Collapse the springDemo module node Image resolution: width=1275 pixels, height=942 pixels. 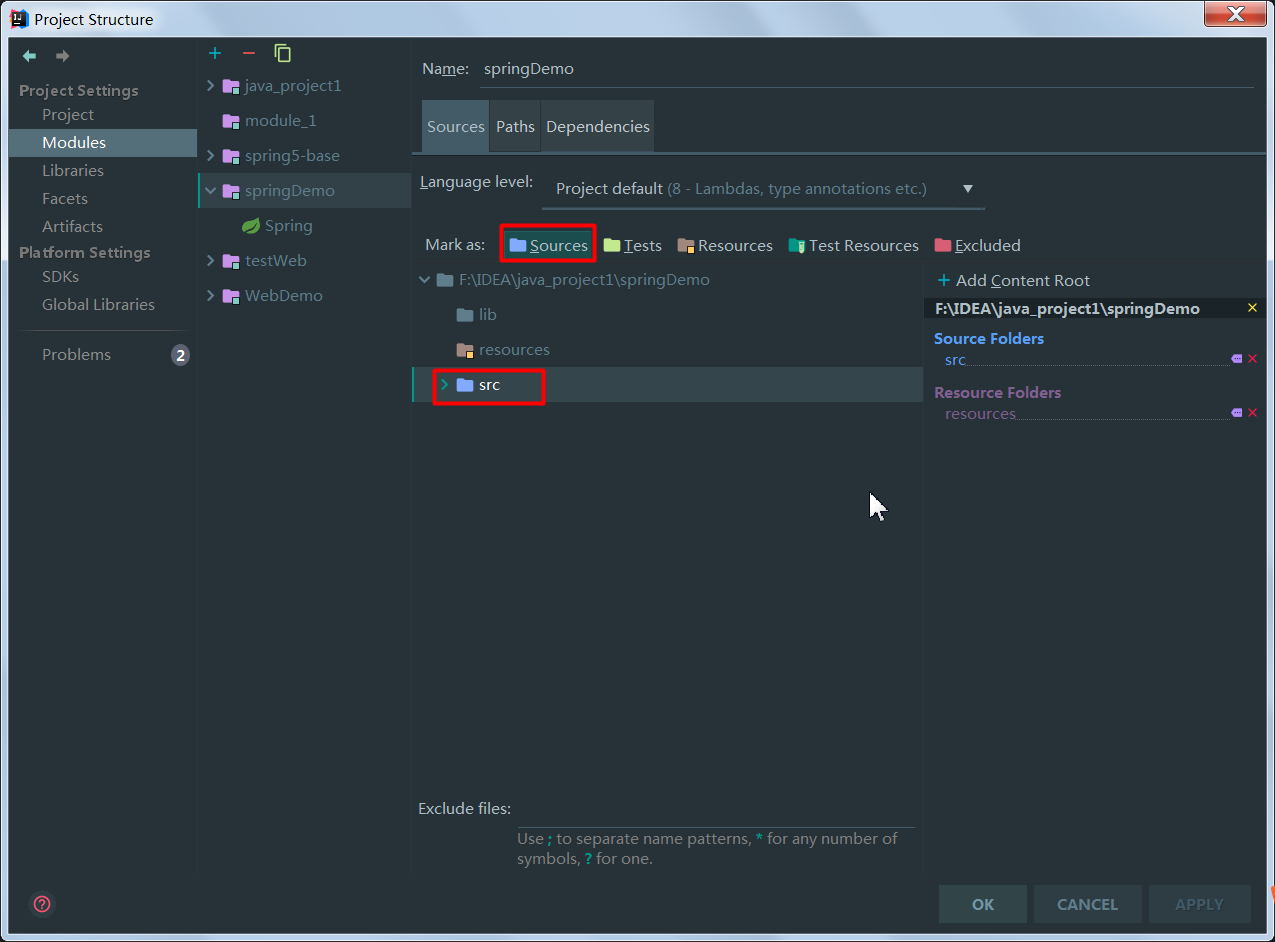(210, 191)
